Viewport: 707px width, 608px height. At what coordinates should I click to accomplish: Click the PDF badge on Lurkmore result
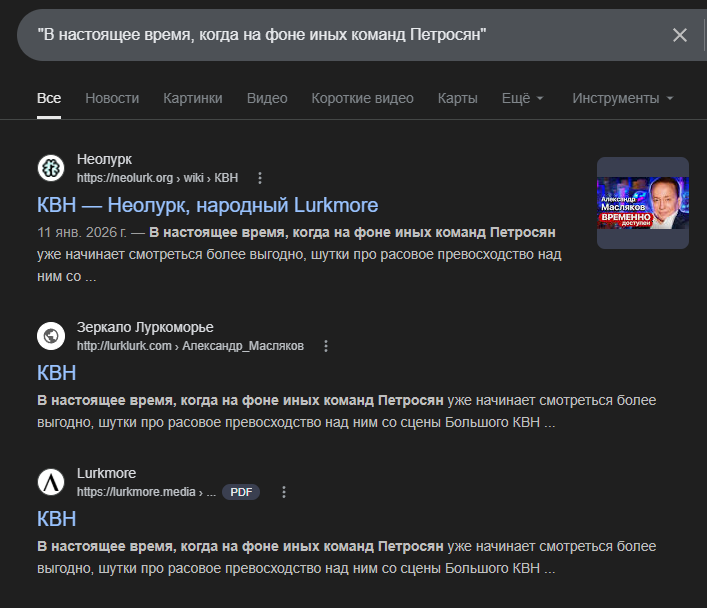click(241, 492)
